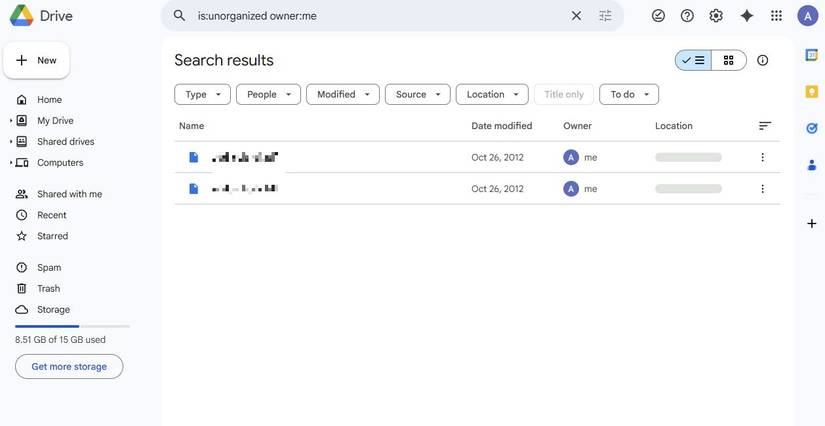Click the storage usage progress bar
Screen dimensions: 825x426
[72, 327]
